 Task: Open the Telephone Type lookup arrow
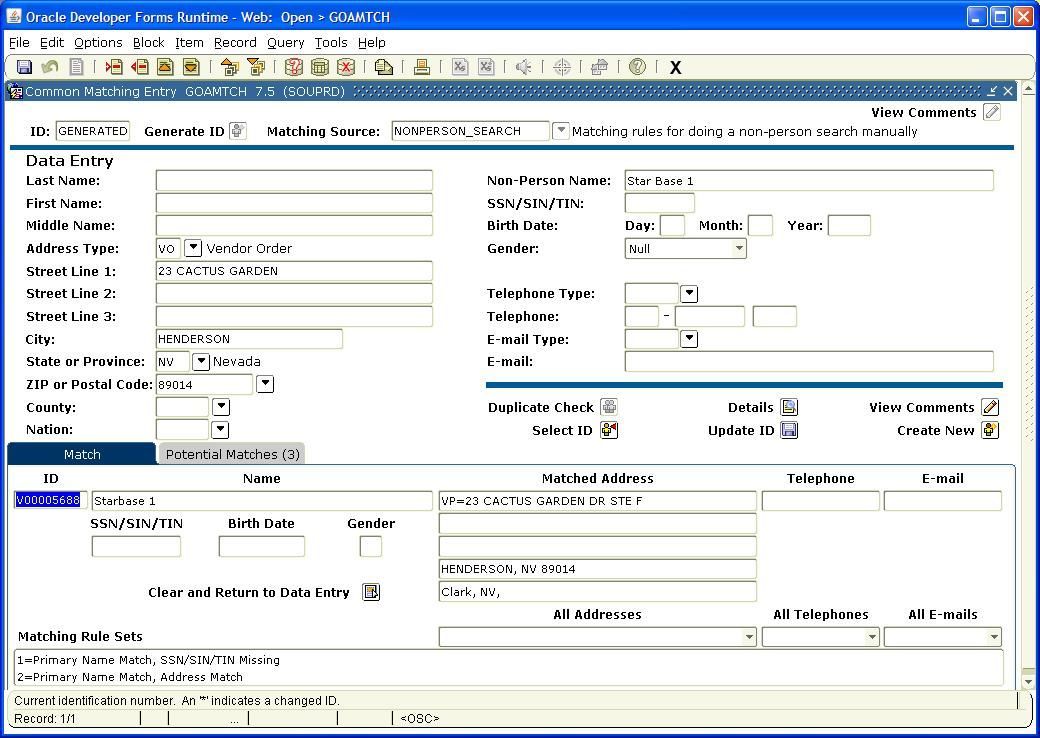(689, 293)
